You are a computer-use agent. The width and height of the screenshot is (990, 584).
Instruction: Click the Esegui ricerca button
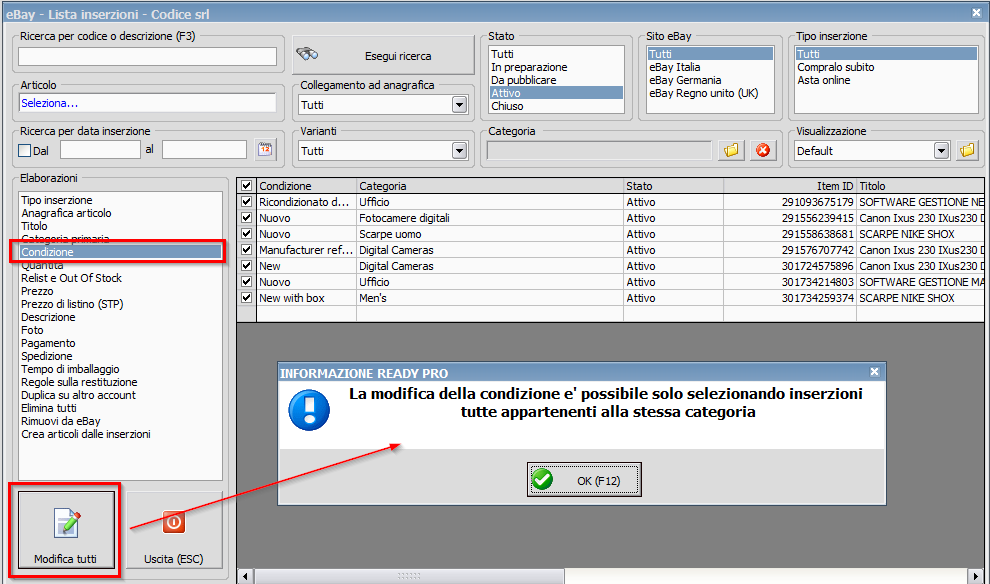pyautogui.click(x=383, y=55)
